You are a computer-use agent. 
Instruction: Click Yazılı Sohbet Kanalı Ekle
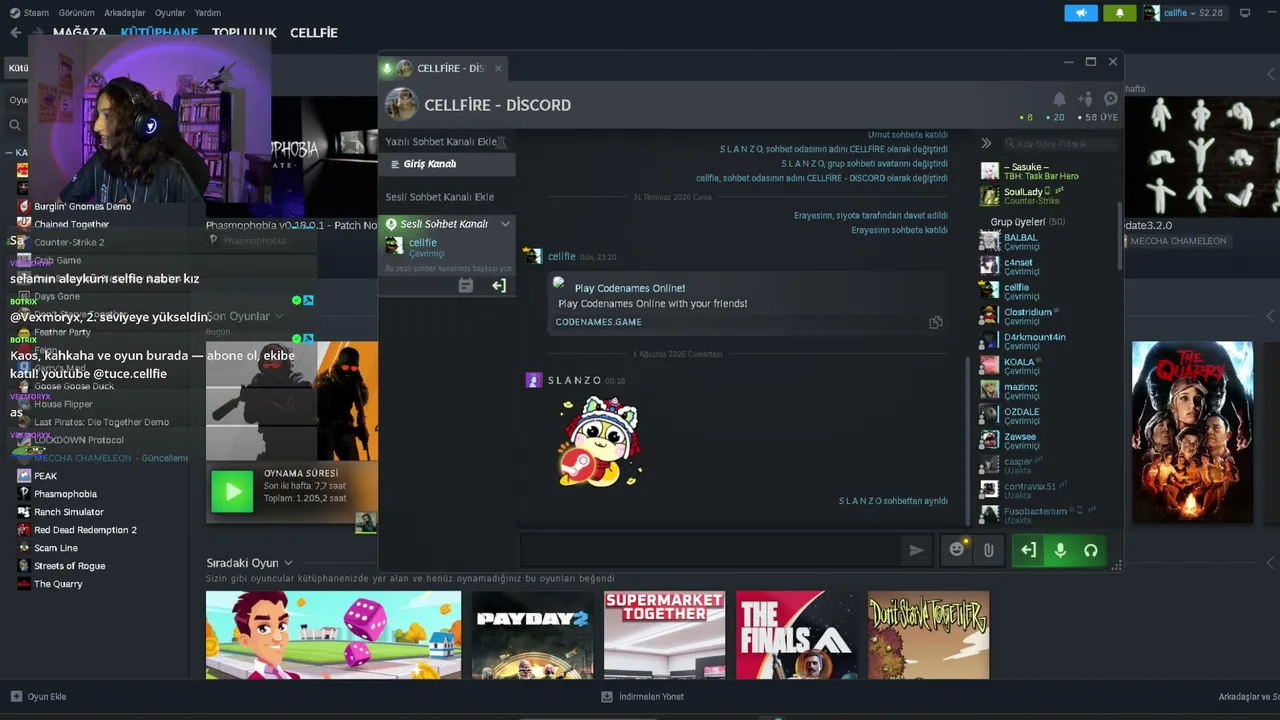(441, 142)
